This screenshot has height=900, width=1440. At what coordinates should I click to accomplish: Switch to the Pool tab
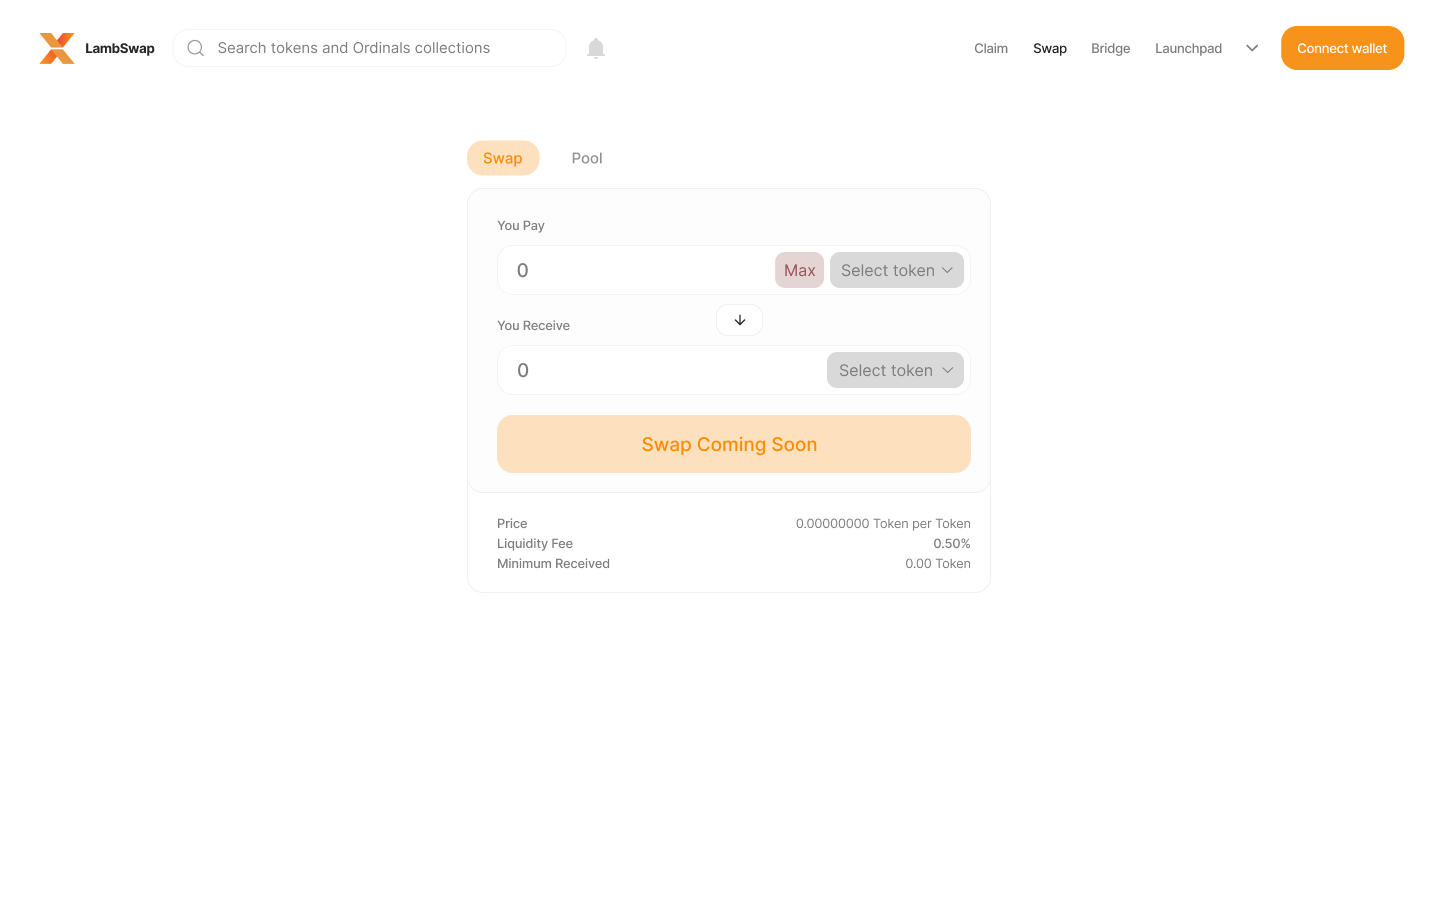pyautogui.click(x=587, y=158)
